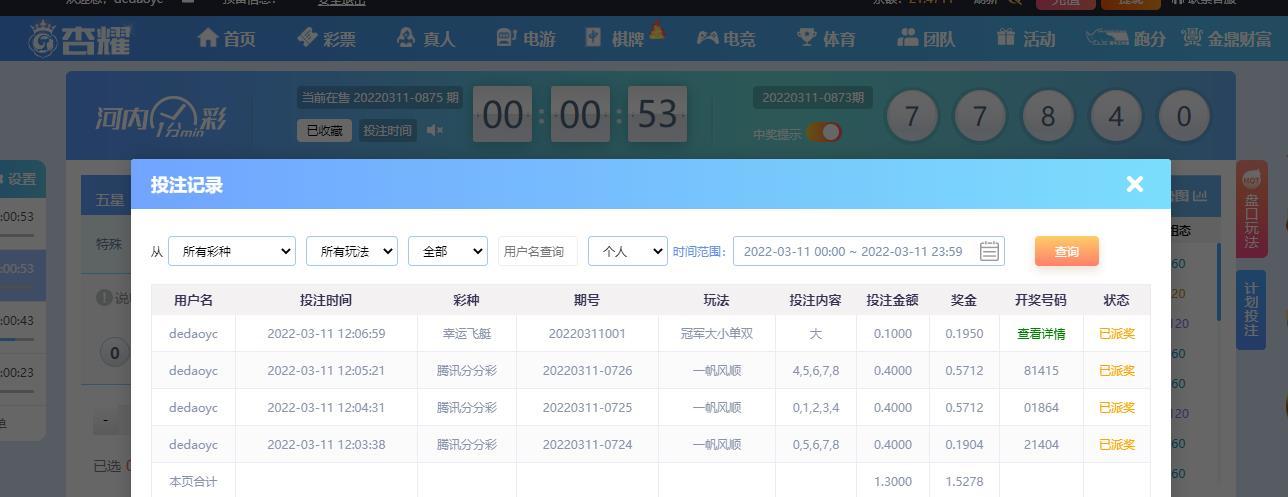Click the 杏耀 site logo
Image resolution: width=1288 pixels, height=497 pixels.
(80, 39)
